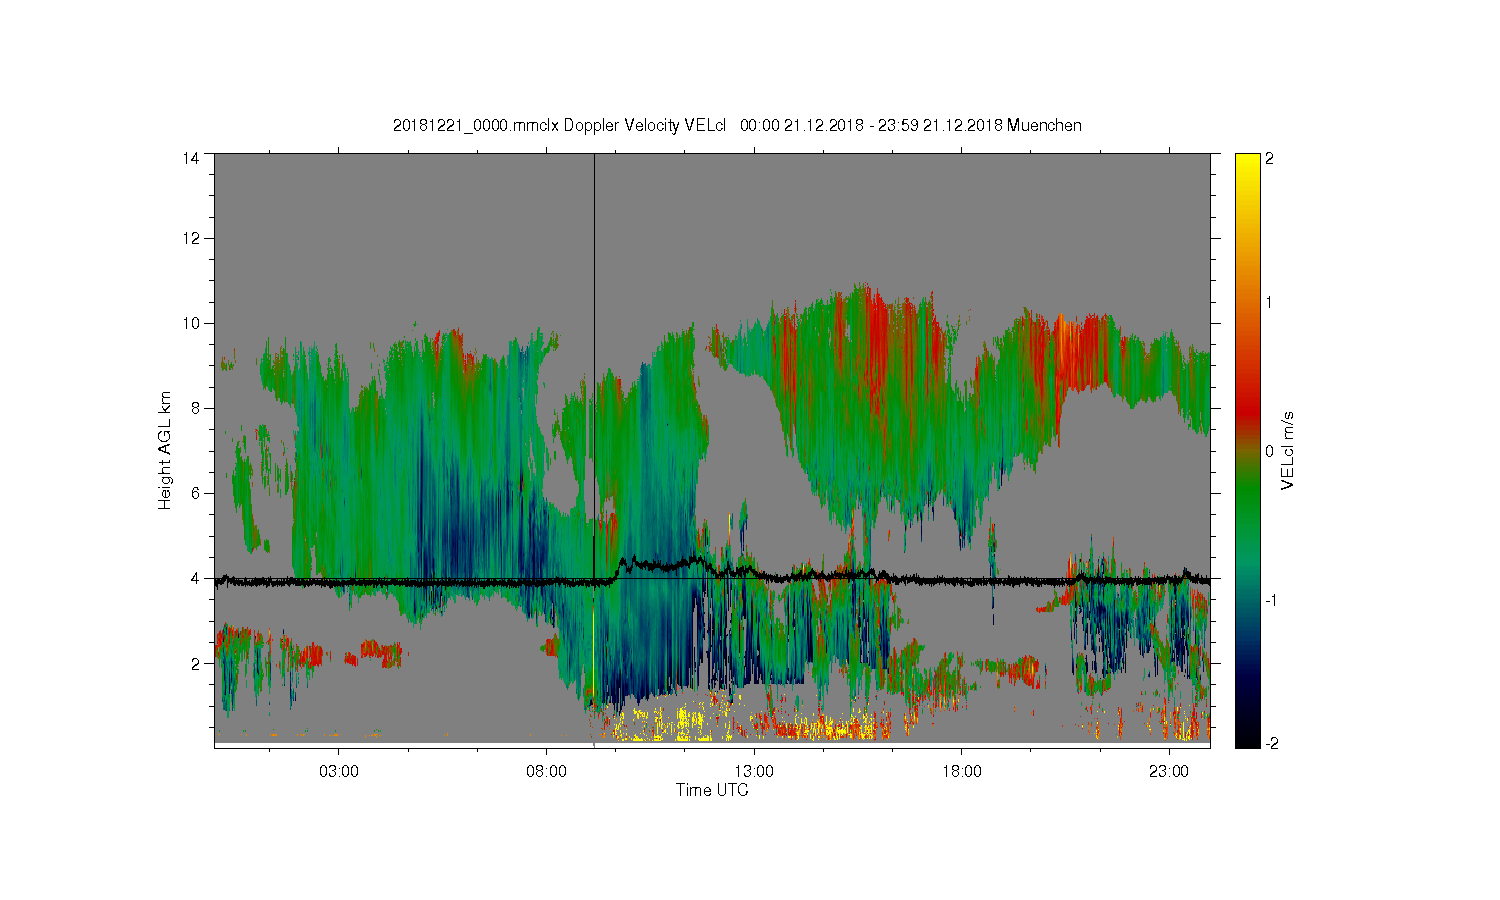
Task: Click the height tick label '10'
Action: [190, 323]
